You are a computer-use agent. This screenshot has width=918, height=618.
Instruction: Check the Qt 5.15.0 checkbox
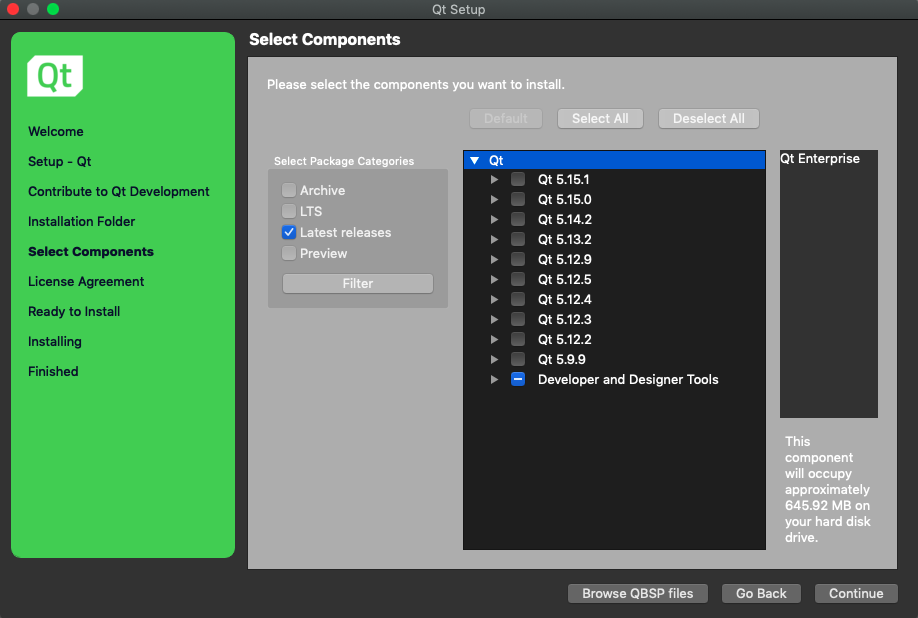click(x=518, y=200)
